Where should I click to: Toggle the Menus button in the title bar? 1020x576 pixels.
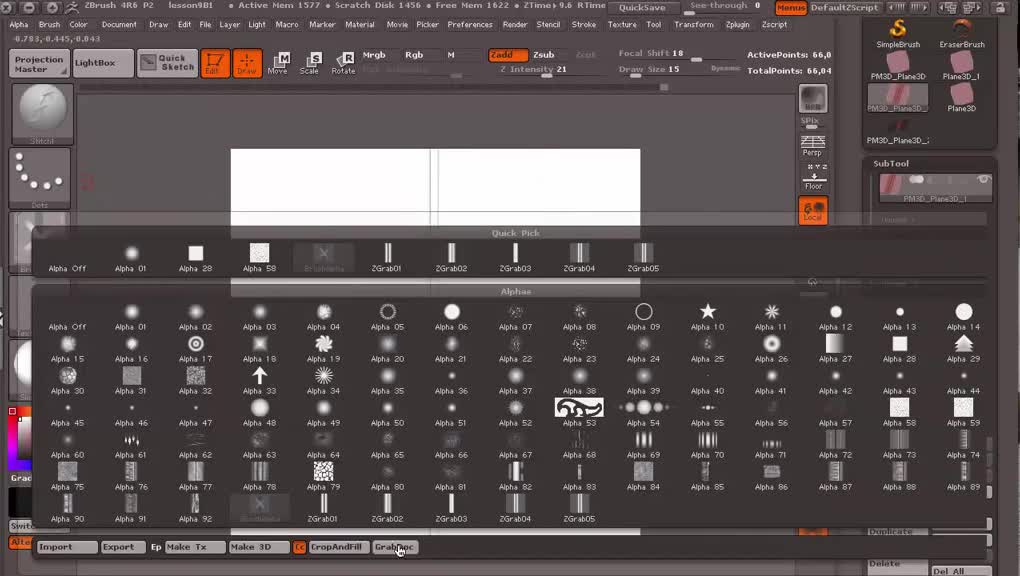click(x=790, y=8)
